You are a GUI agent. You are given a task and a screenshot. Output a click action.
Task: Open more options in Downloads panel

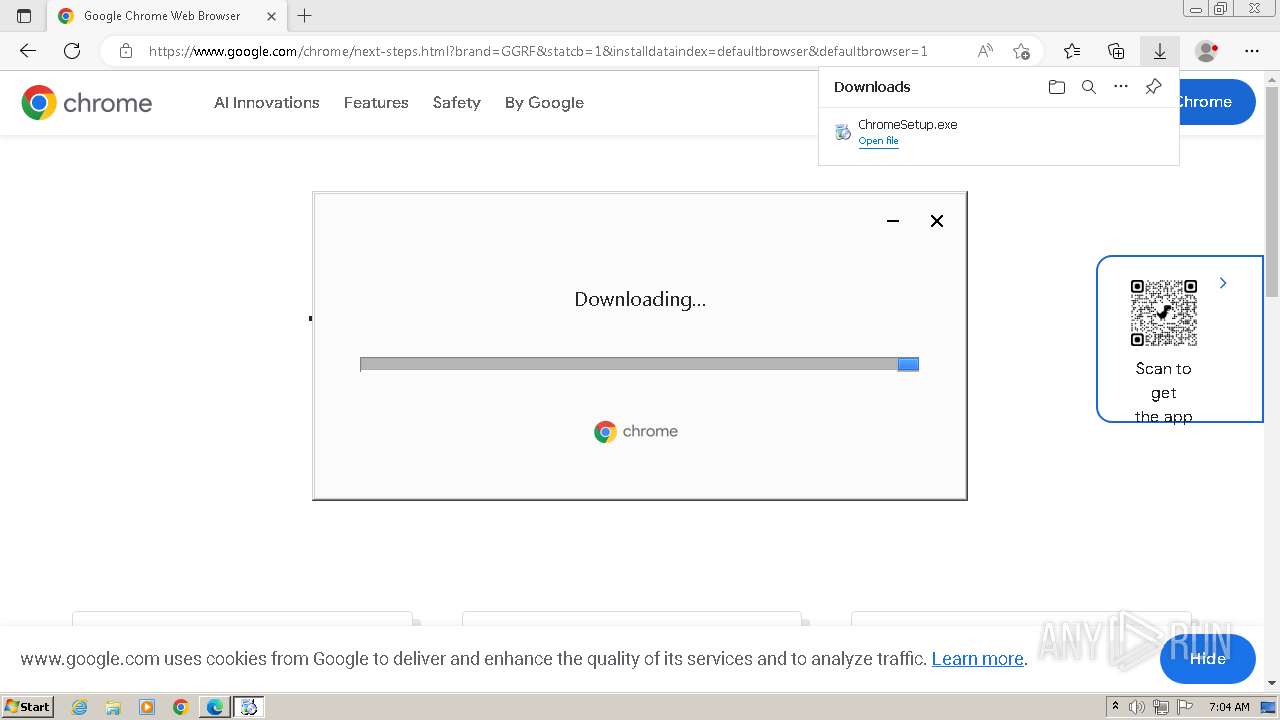point(1121,87)
